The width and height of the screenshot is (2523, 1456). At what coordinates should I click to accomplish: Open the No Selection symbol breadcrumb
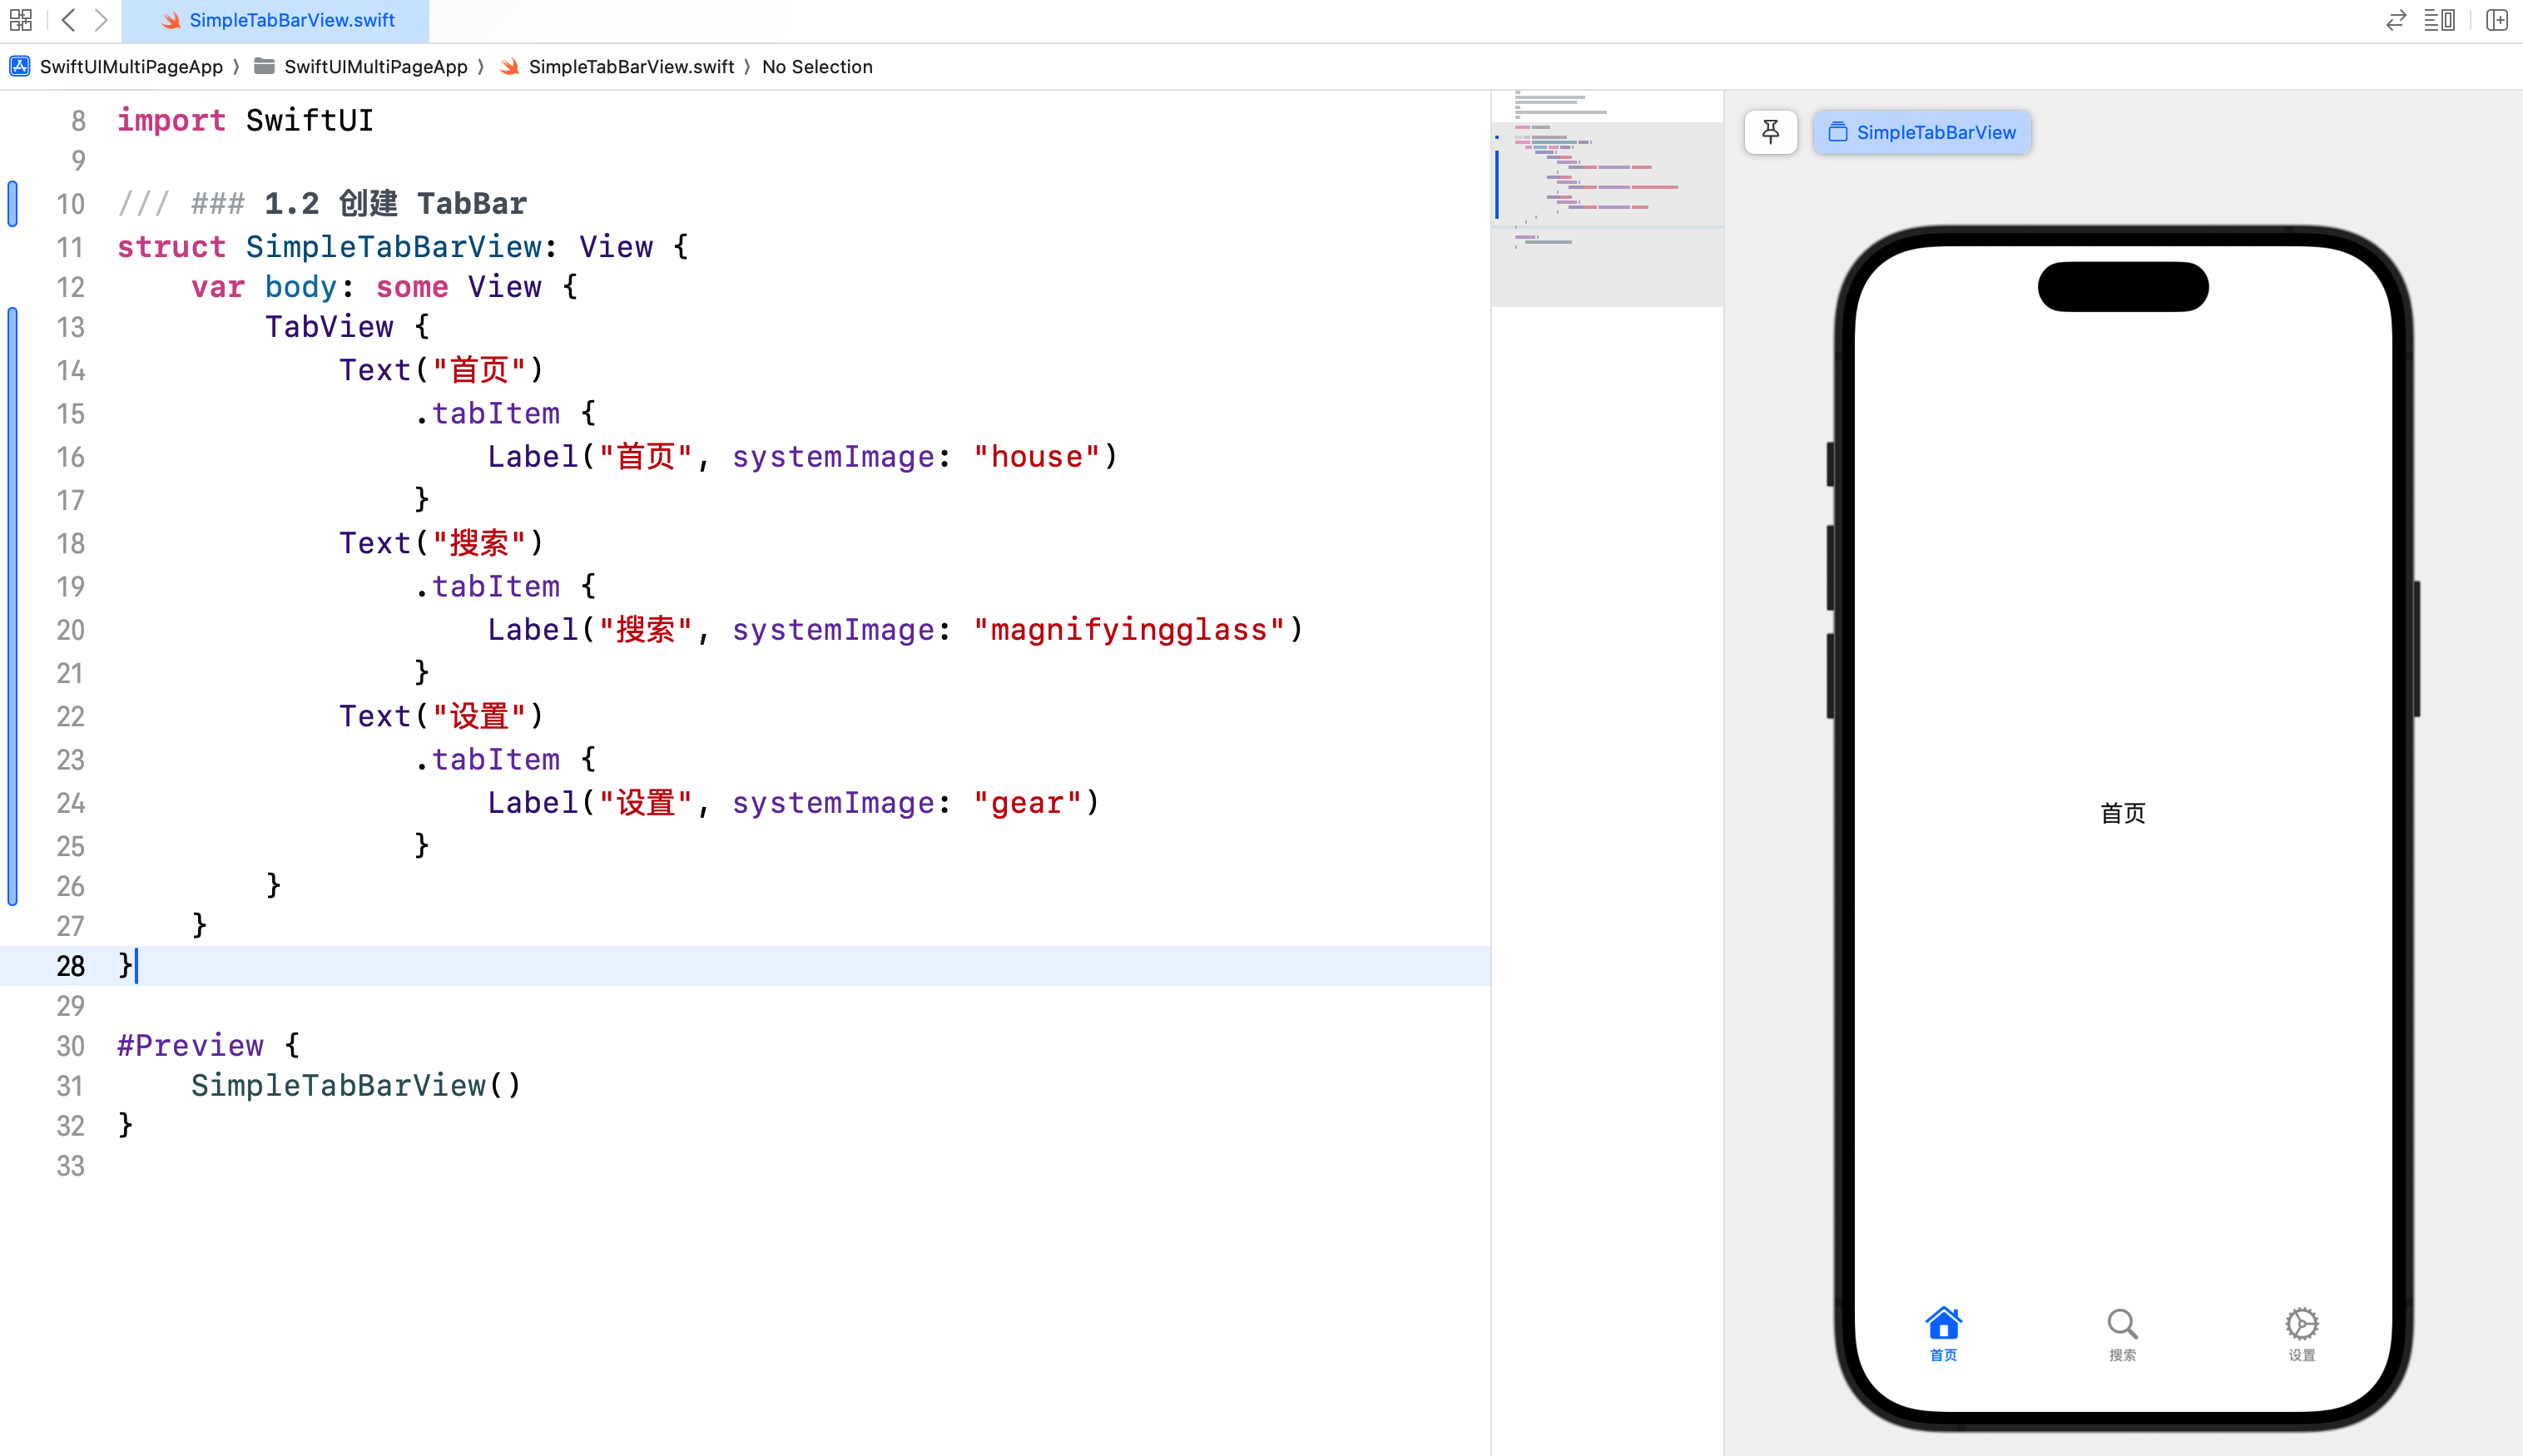point(817,67)
